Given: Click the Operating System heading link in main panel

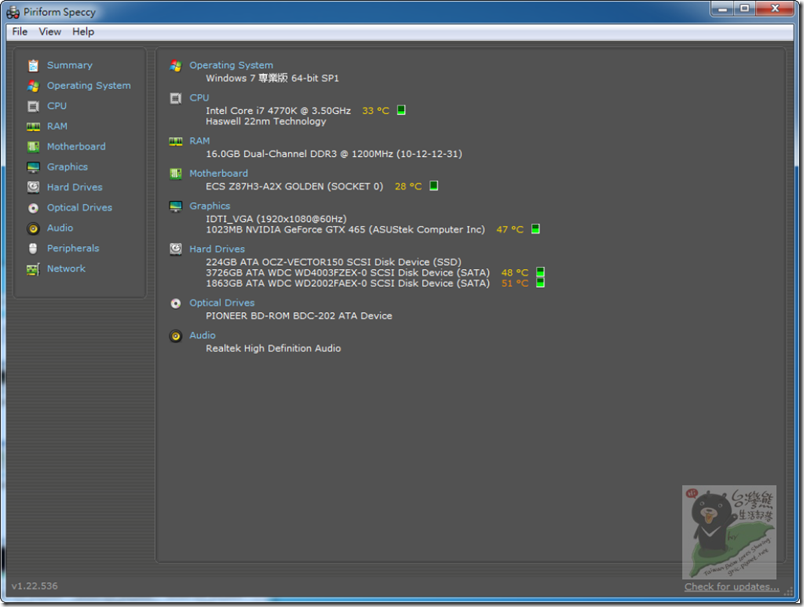Looking at the screenshot, I should click(x=231, y=66).
